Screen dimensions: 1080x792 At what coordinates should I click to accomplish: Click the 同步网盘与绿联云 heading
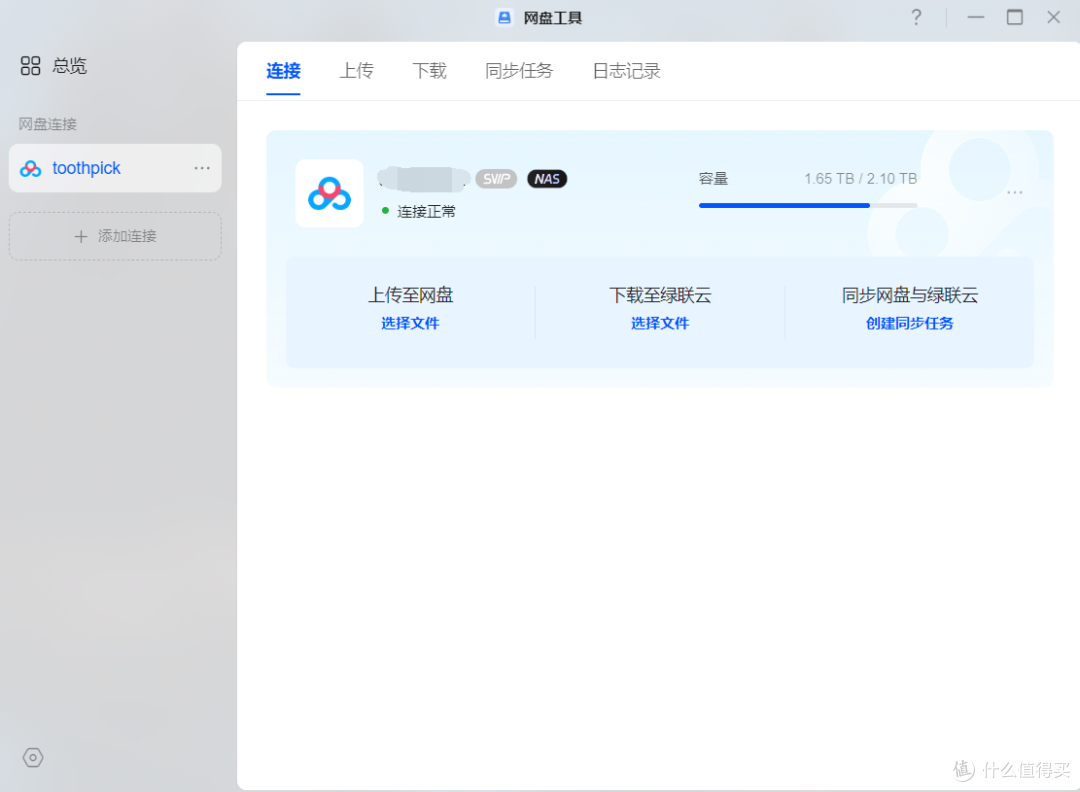pyautogui.click(x=909, y=295)
